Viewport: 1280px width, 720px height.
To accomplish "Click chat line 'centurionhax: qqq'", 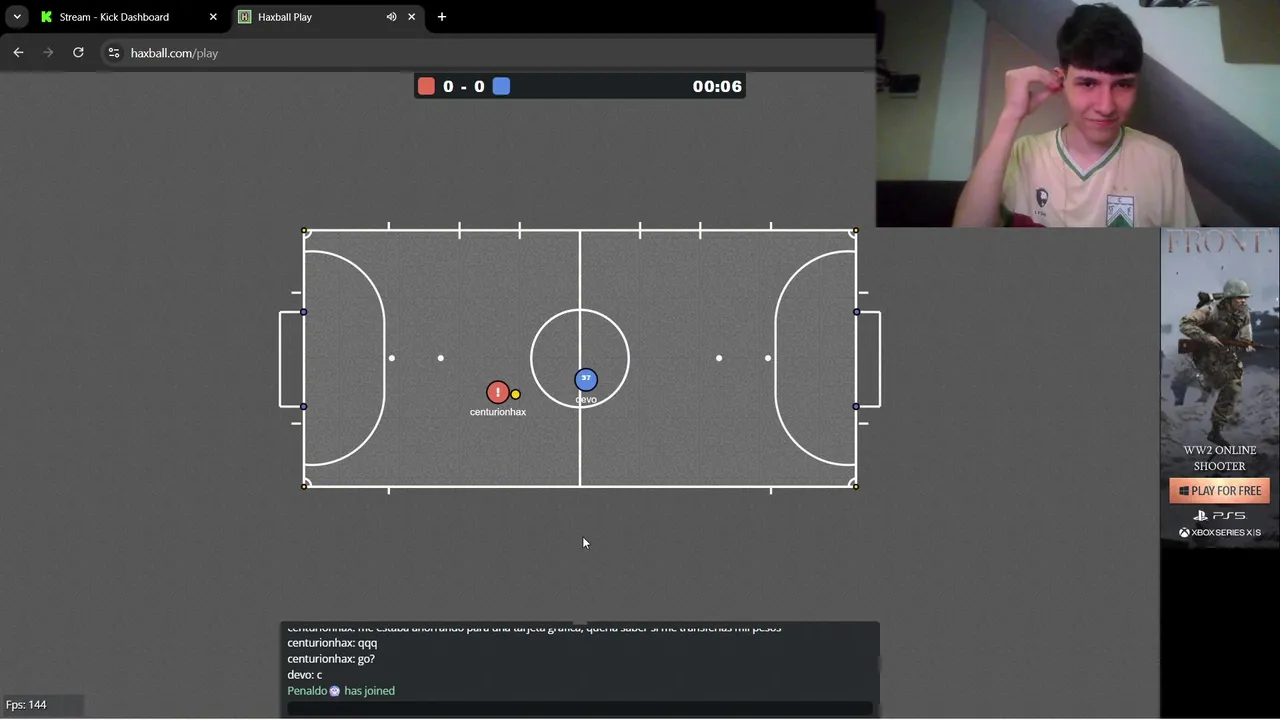I will tap(332, 643).
